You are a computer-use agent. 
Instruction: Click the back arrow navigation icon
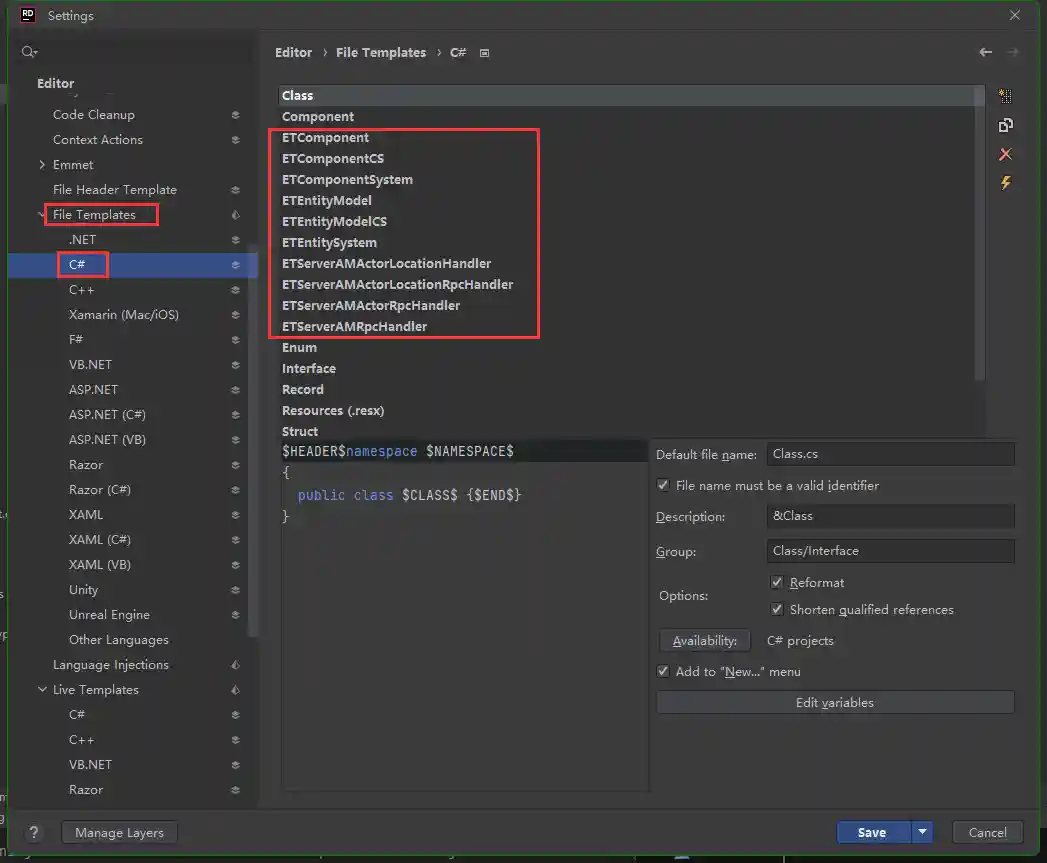[x=986, y=52]
